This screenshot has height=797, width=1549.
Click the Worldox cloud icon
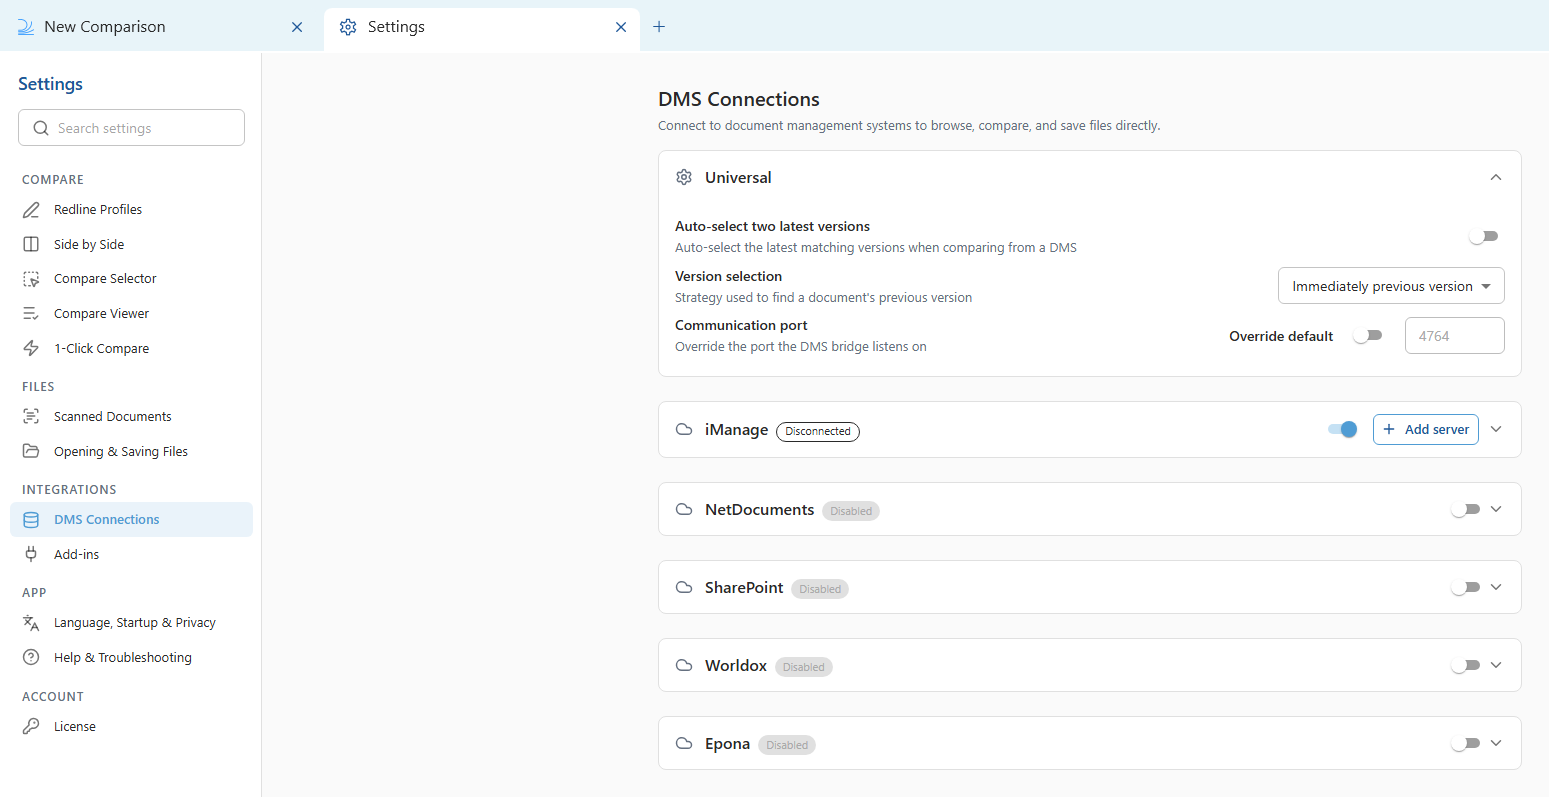pos(684,665)
